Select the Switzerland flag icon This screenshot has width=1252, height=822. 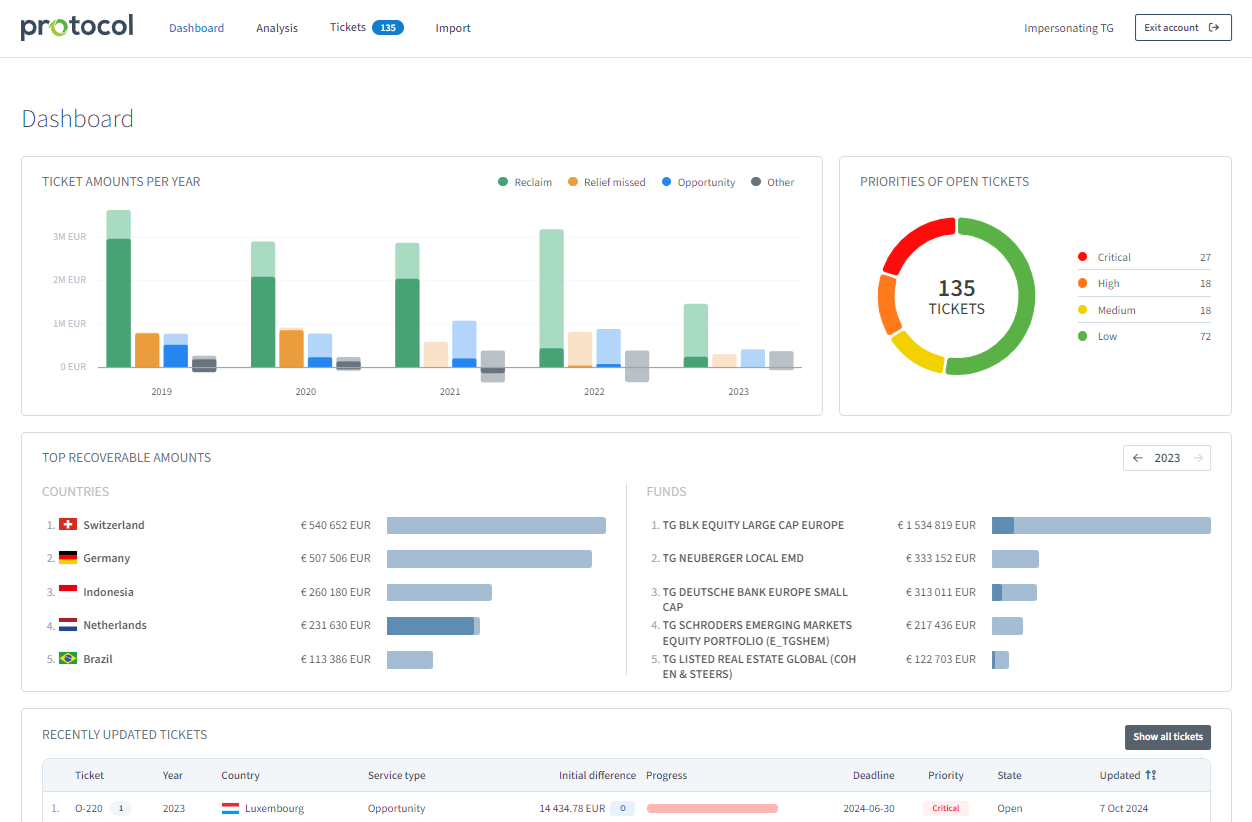[66, 524]
